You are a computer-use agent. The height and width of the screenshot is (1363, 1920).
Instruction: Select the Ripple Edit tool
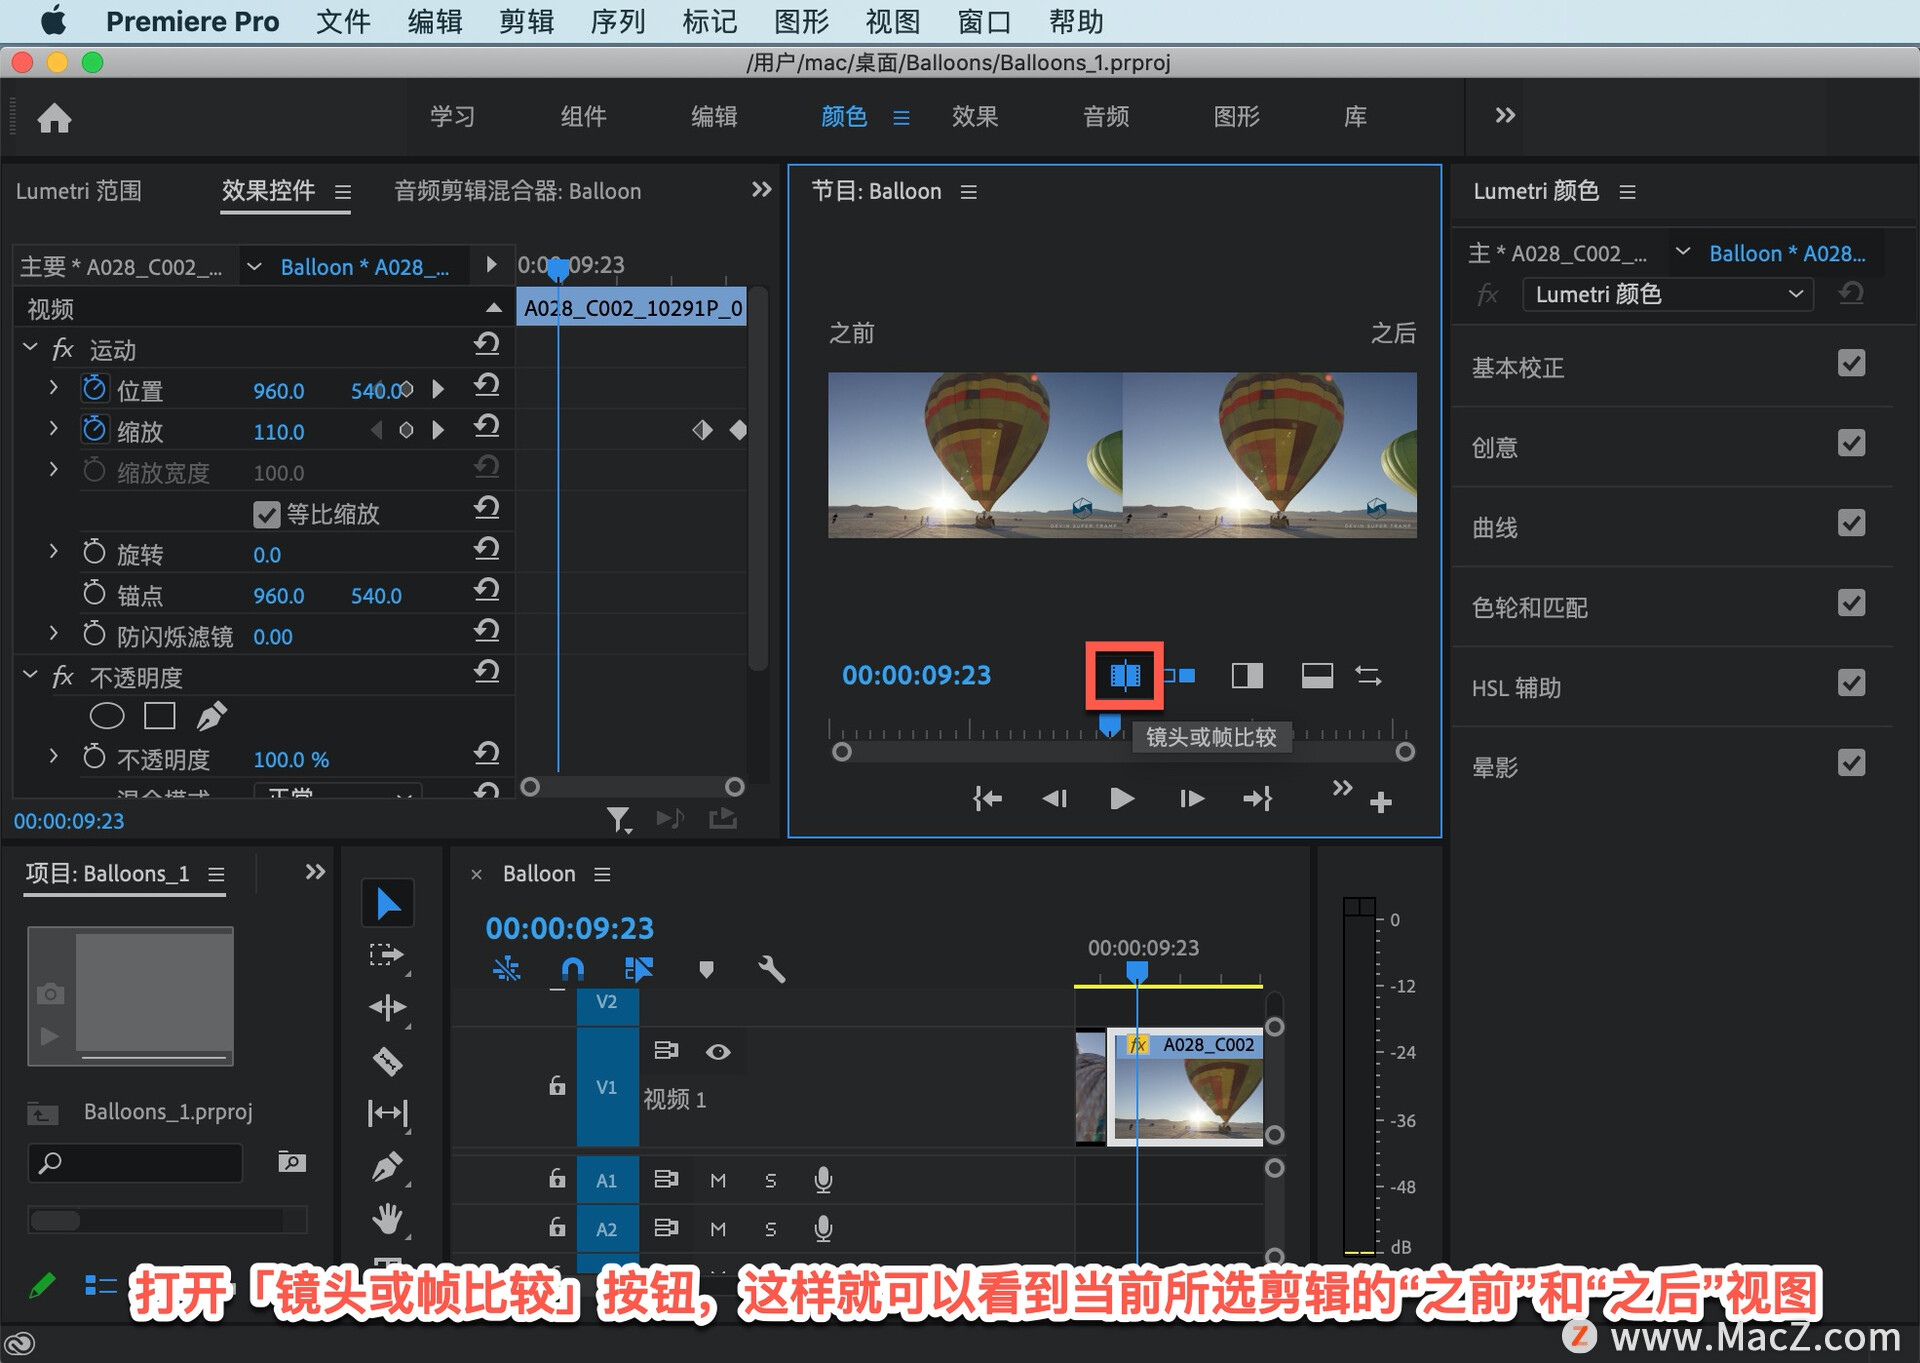[x=388, y=1008]
